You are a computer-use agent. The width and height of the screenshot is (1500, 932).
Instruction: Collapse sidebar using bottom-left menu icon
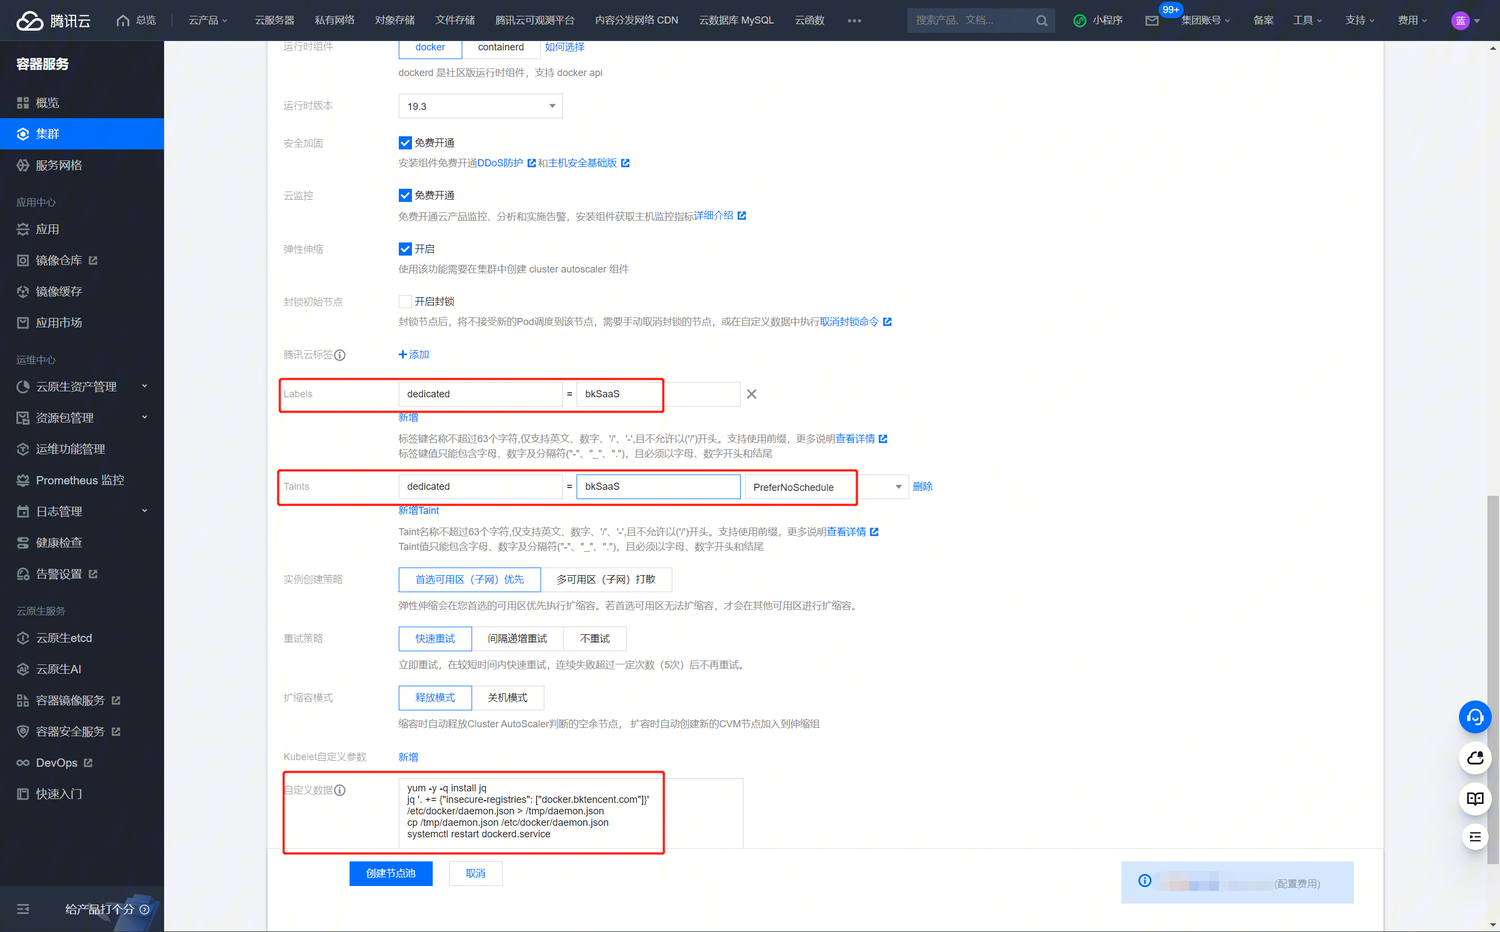pyautogui.click(x=23, y=909)
